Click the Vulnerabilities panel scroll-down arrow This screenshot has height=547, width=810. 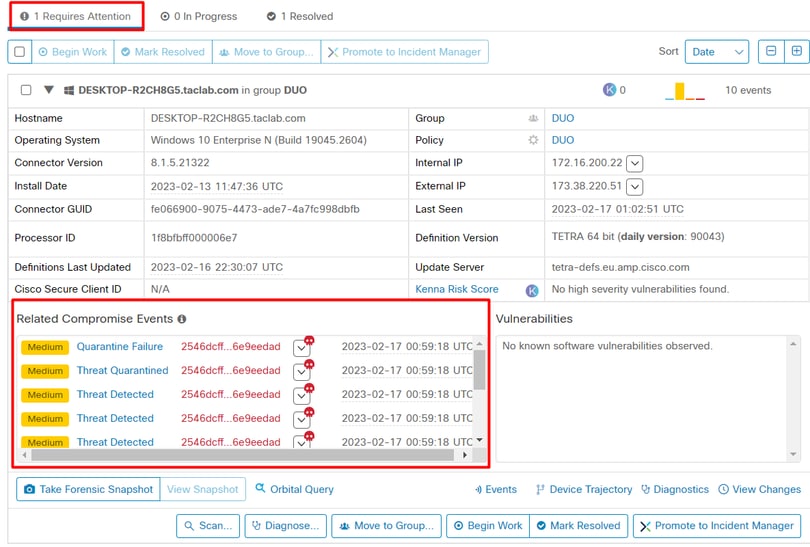(793, 455)
